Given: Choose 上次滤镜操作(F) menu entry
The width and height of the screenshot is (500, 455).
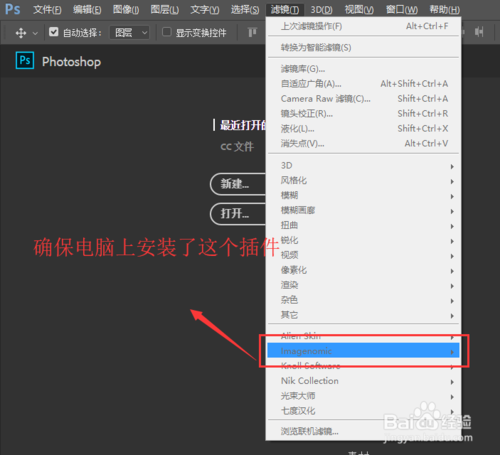Looking at the screenshot, I should pos(364,26).
